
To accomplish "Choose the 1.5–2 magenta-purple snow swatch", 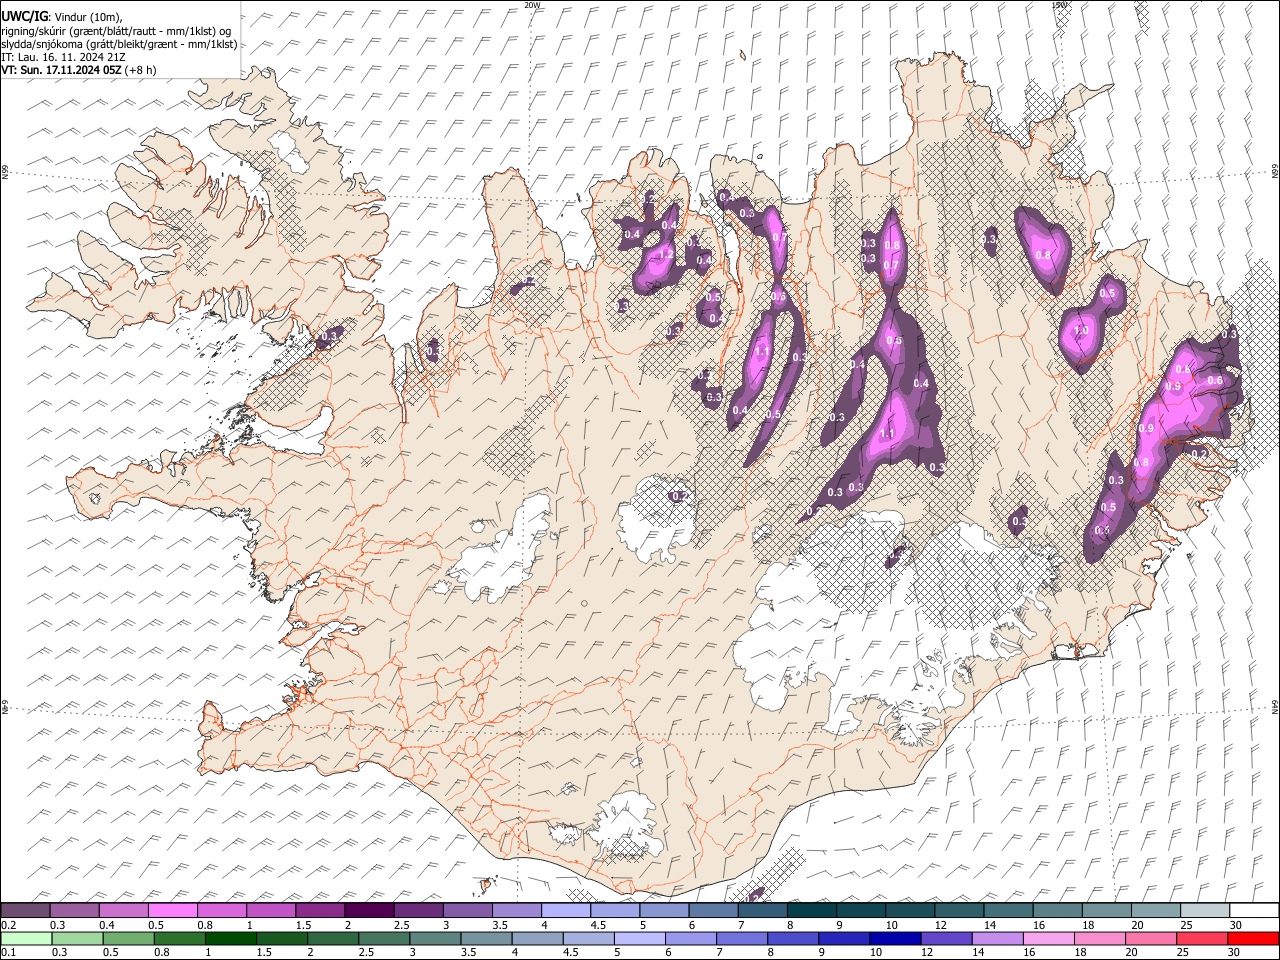I will tap(319, 910).
